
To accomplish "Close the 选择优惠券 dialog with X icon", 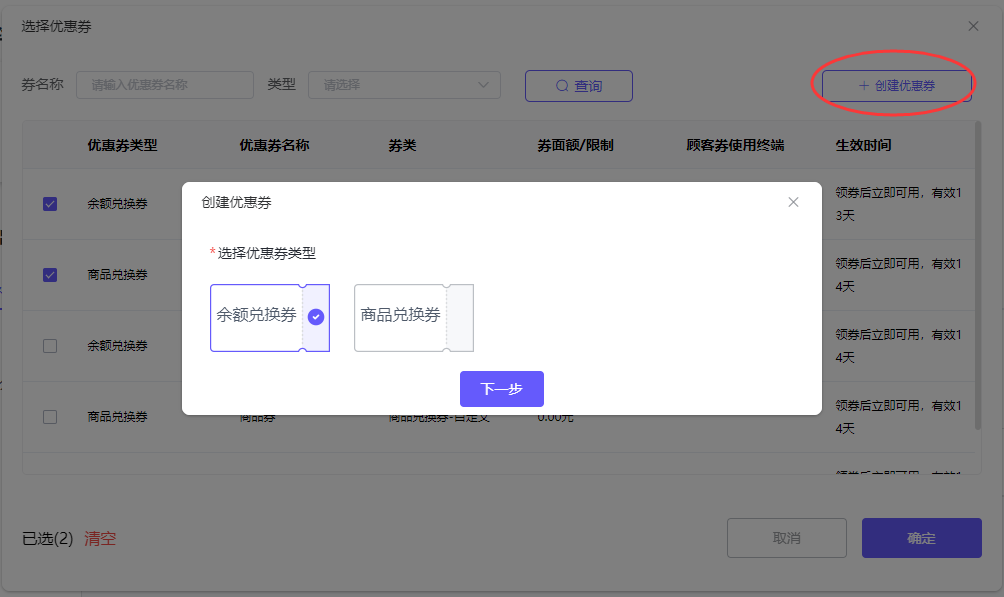I will click(x=973, y=26).
